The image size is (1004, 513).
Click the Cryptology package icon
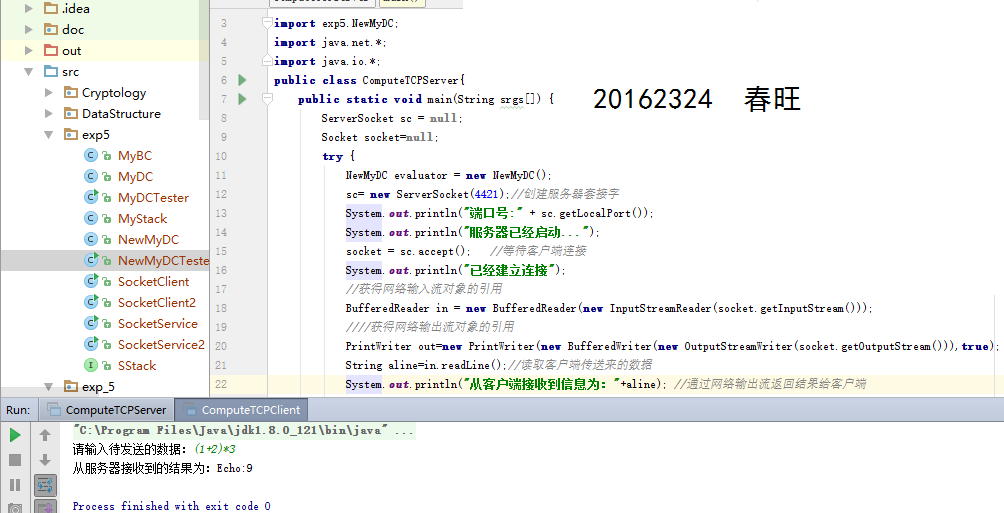pos(71,93)
